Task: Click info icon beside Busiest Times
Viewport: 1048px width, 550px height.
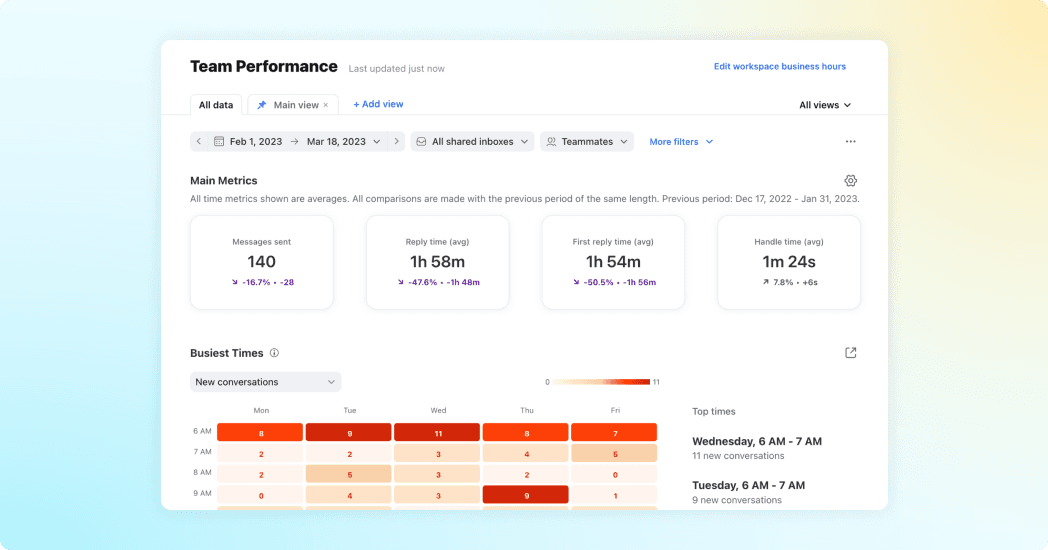Action: (x=274, y=353)
